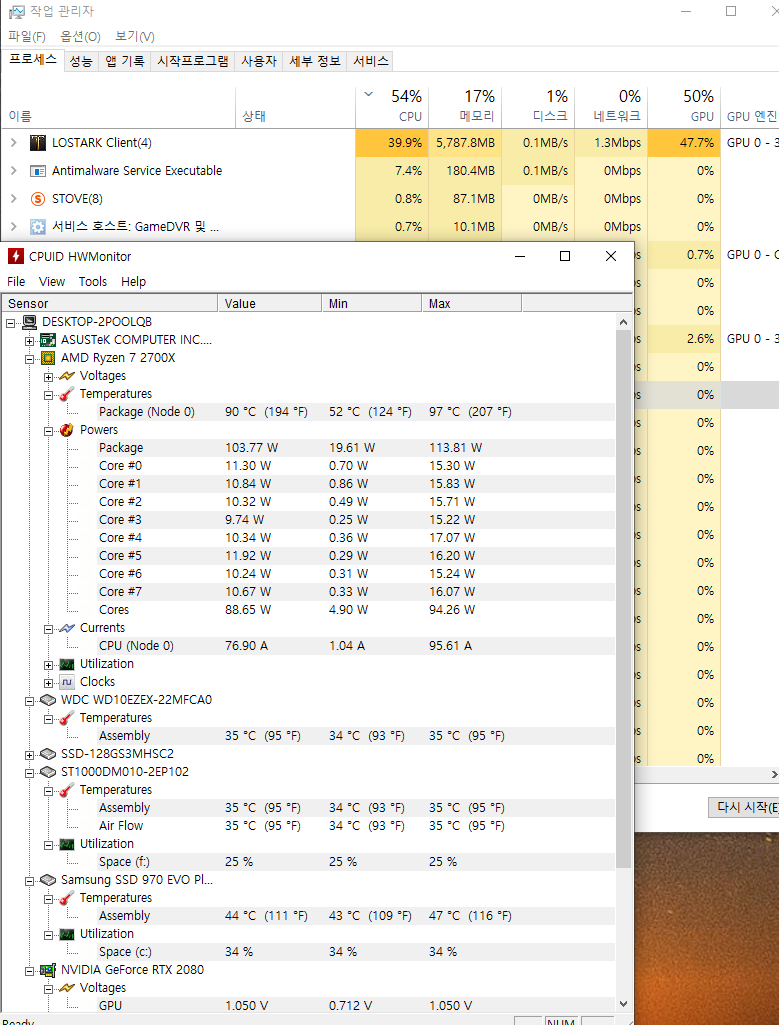Collapse the NVIDIA GeForce RTX 2080 node
The width and height of the screenshot is (779, 1025).
[29, 971]
